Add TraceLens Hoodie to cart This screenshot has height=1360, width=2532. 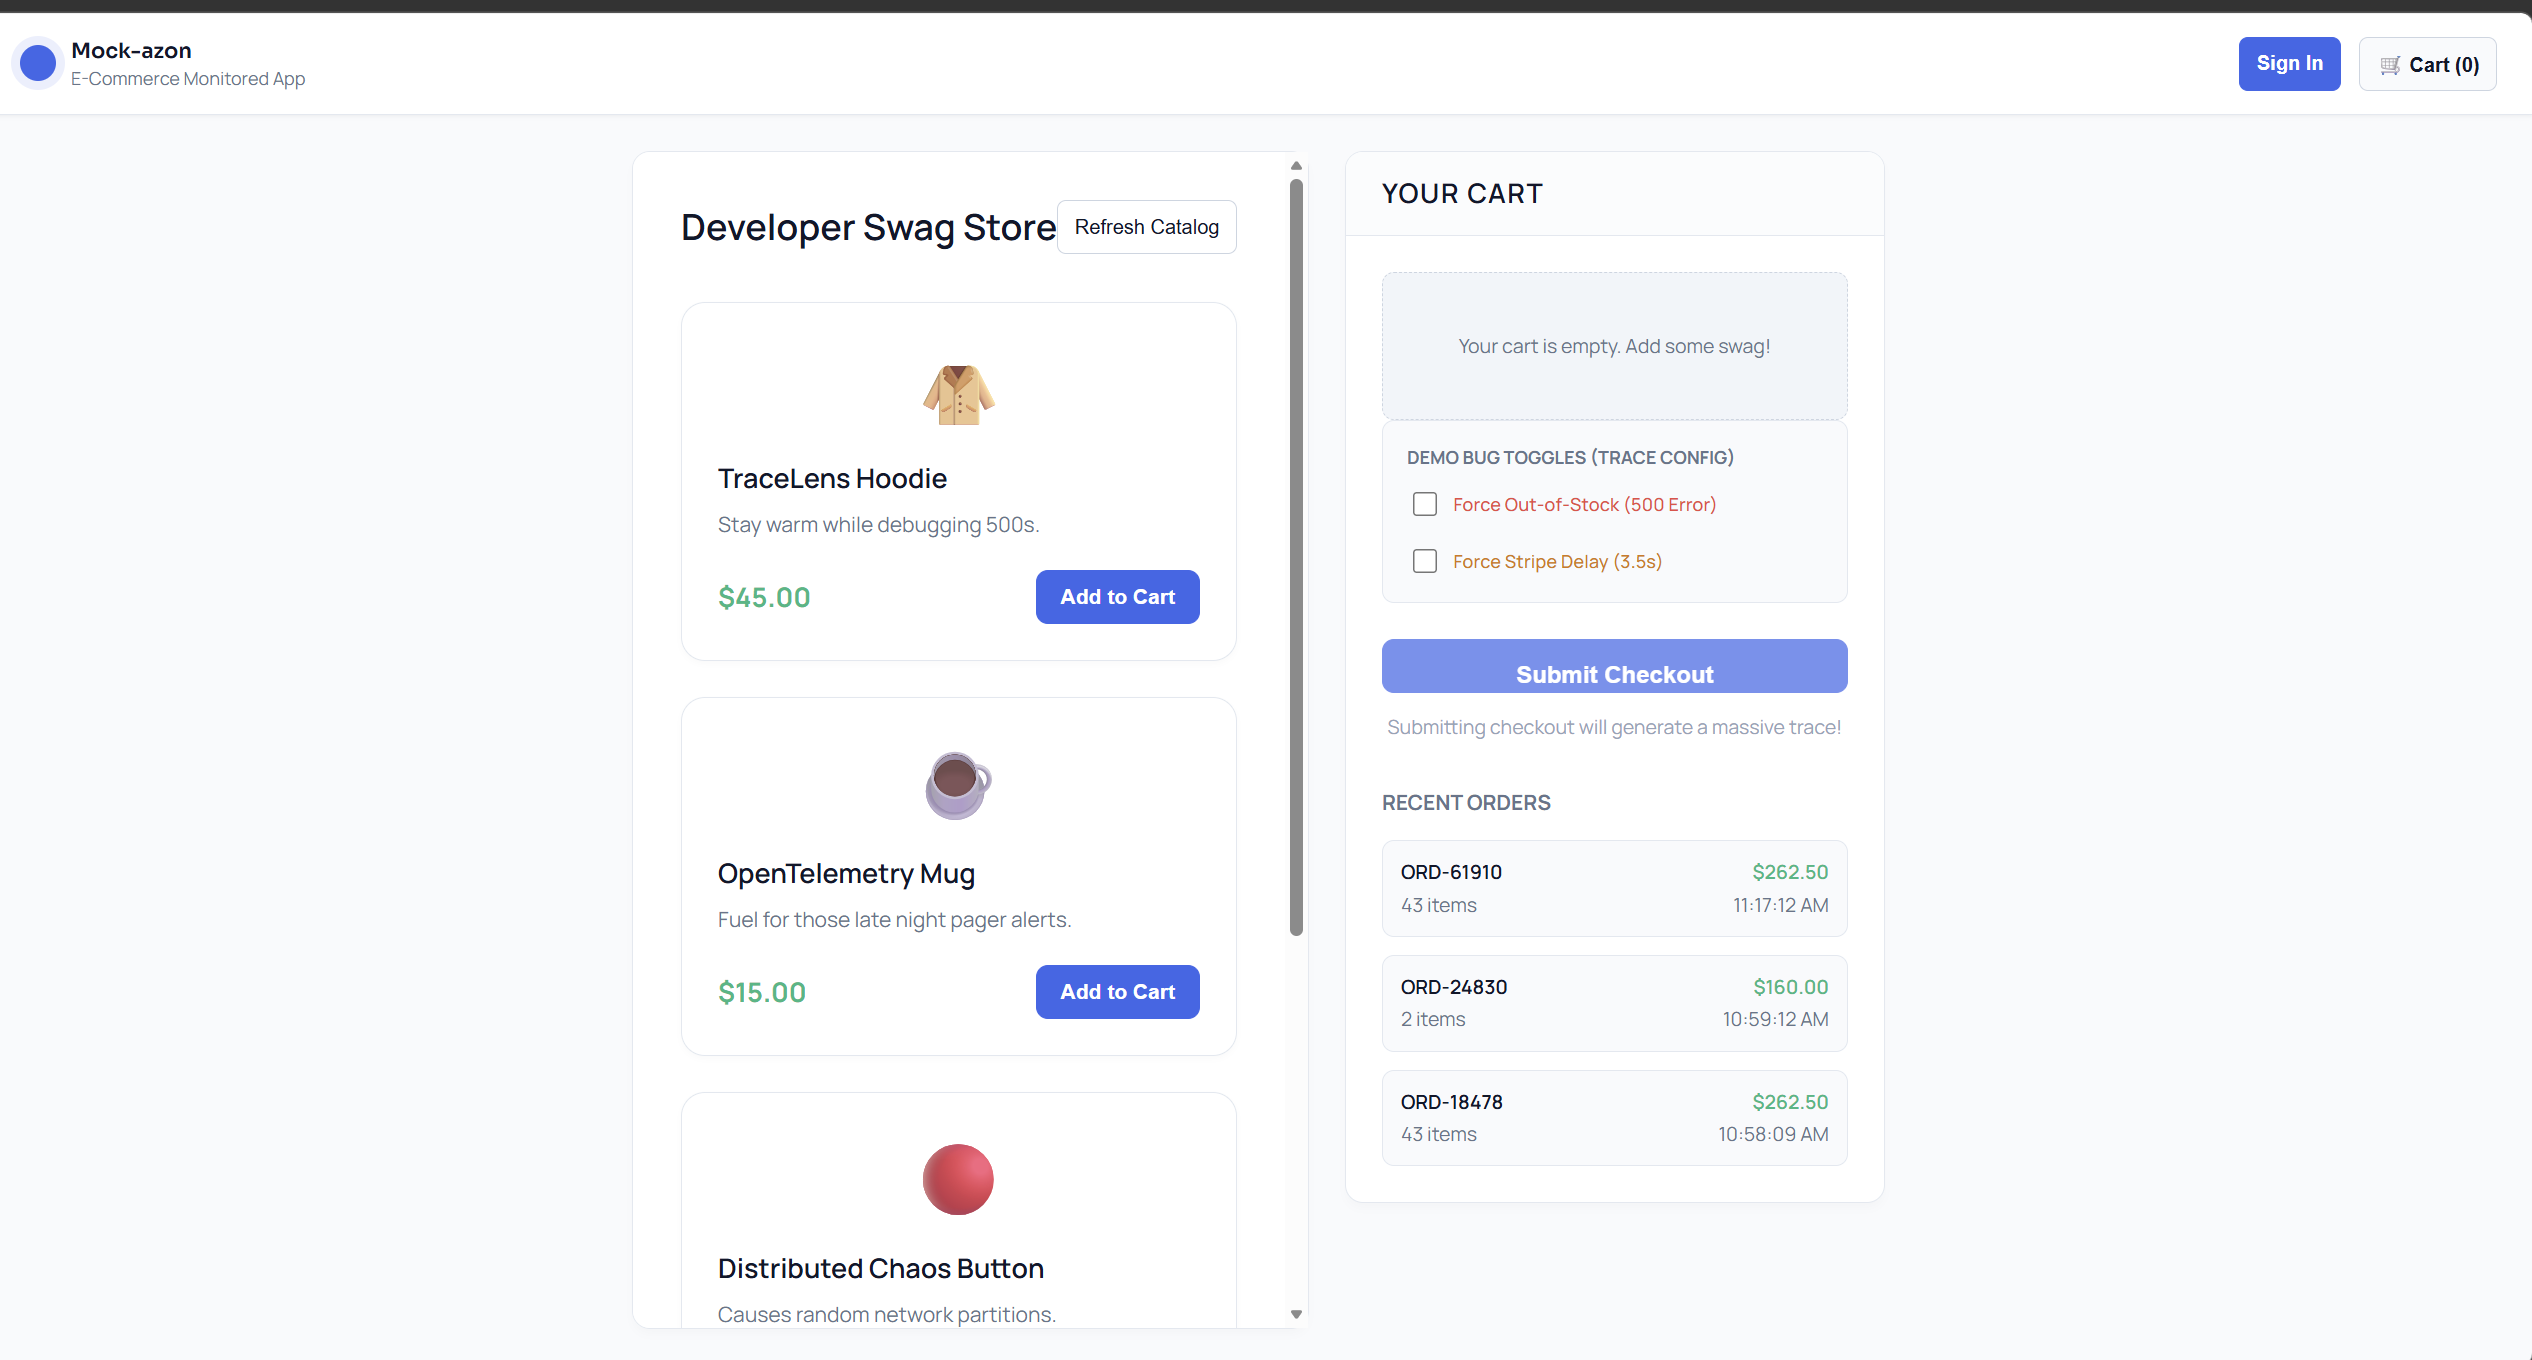(1117, 597)
